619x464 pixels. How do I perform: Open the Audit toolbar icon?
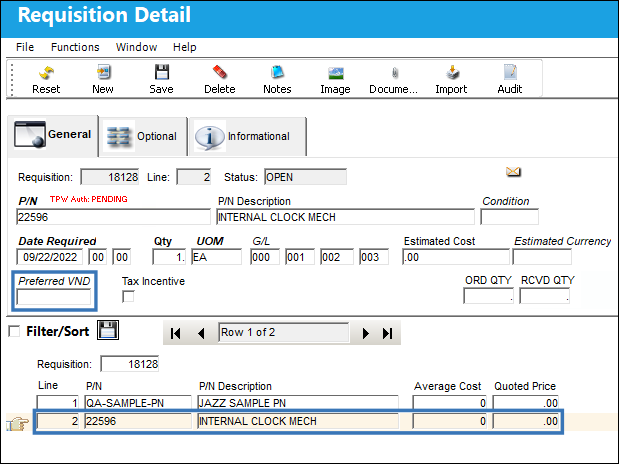[x=510, y=73]
